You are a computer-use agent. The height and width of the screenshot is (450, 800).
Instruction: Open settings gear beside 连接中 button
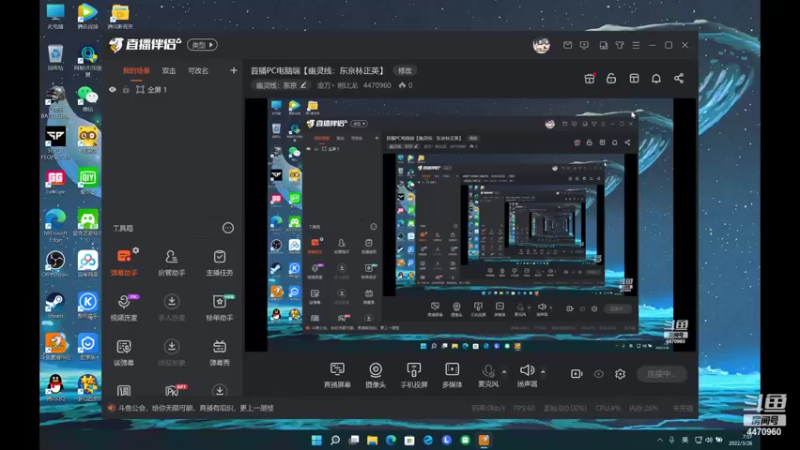(620, 374)
